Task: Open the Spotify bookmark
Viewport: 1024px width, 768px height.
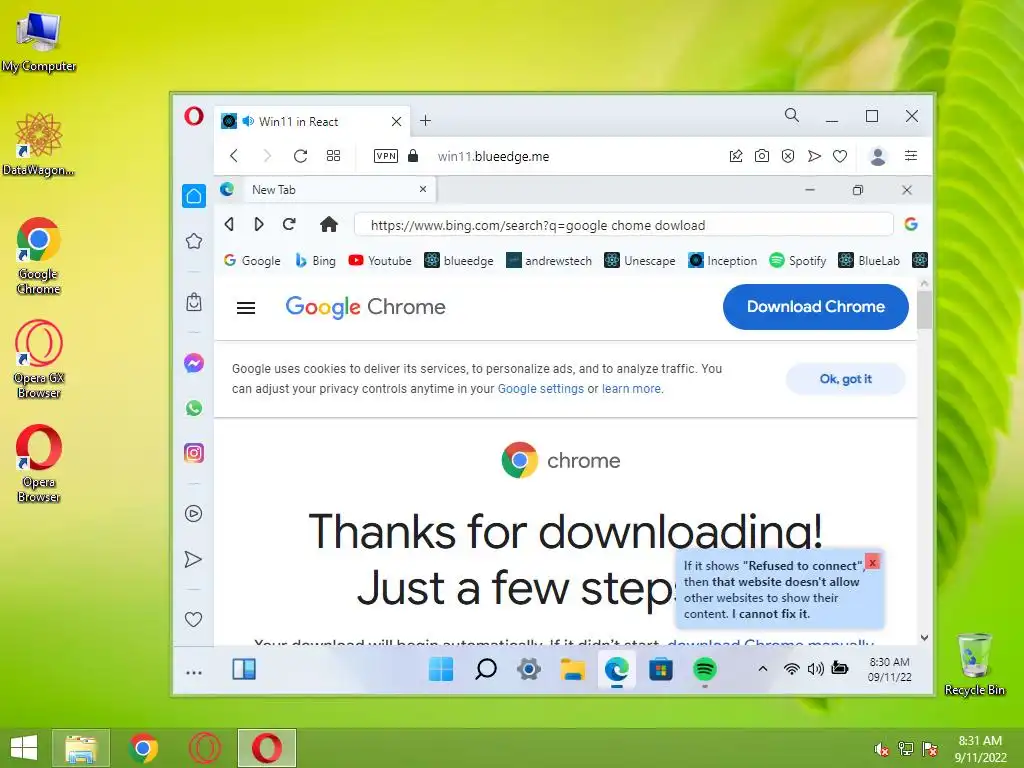Action: (x=798, y=261)
